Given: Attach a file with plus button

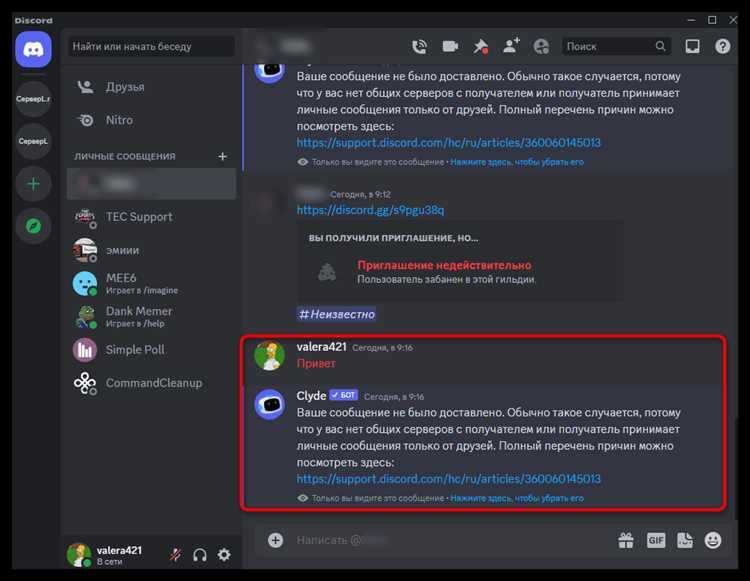Looking at the screenshot, I should coord(276,540).
